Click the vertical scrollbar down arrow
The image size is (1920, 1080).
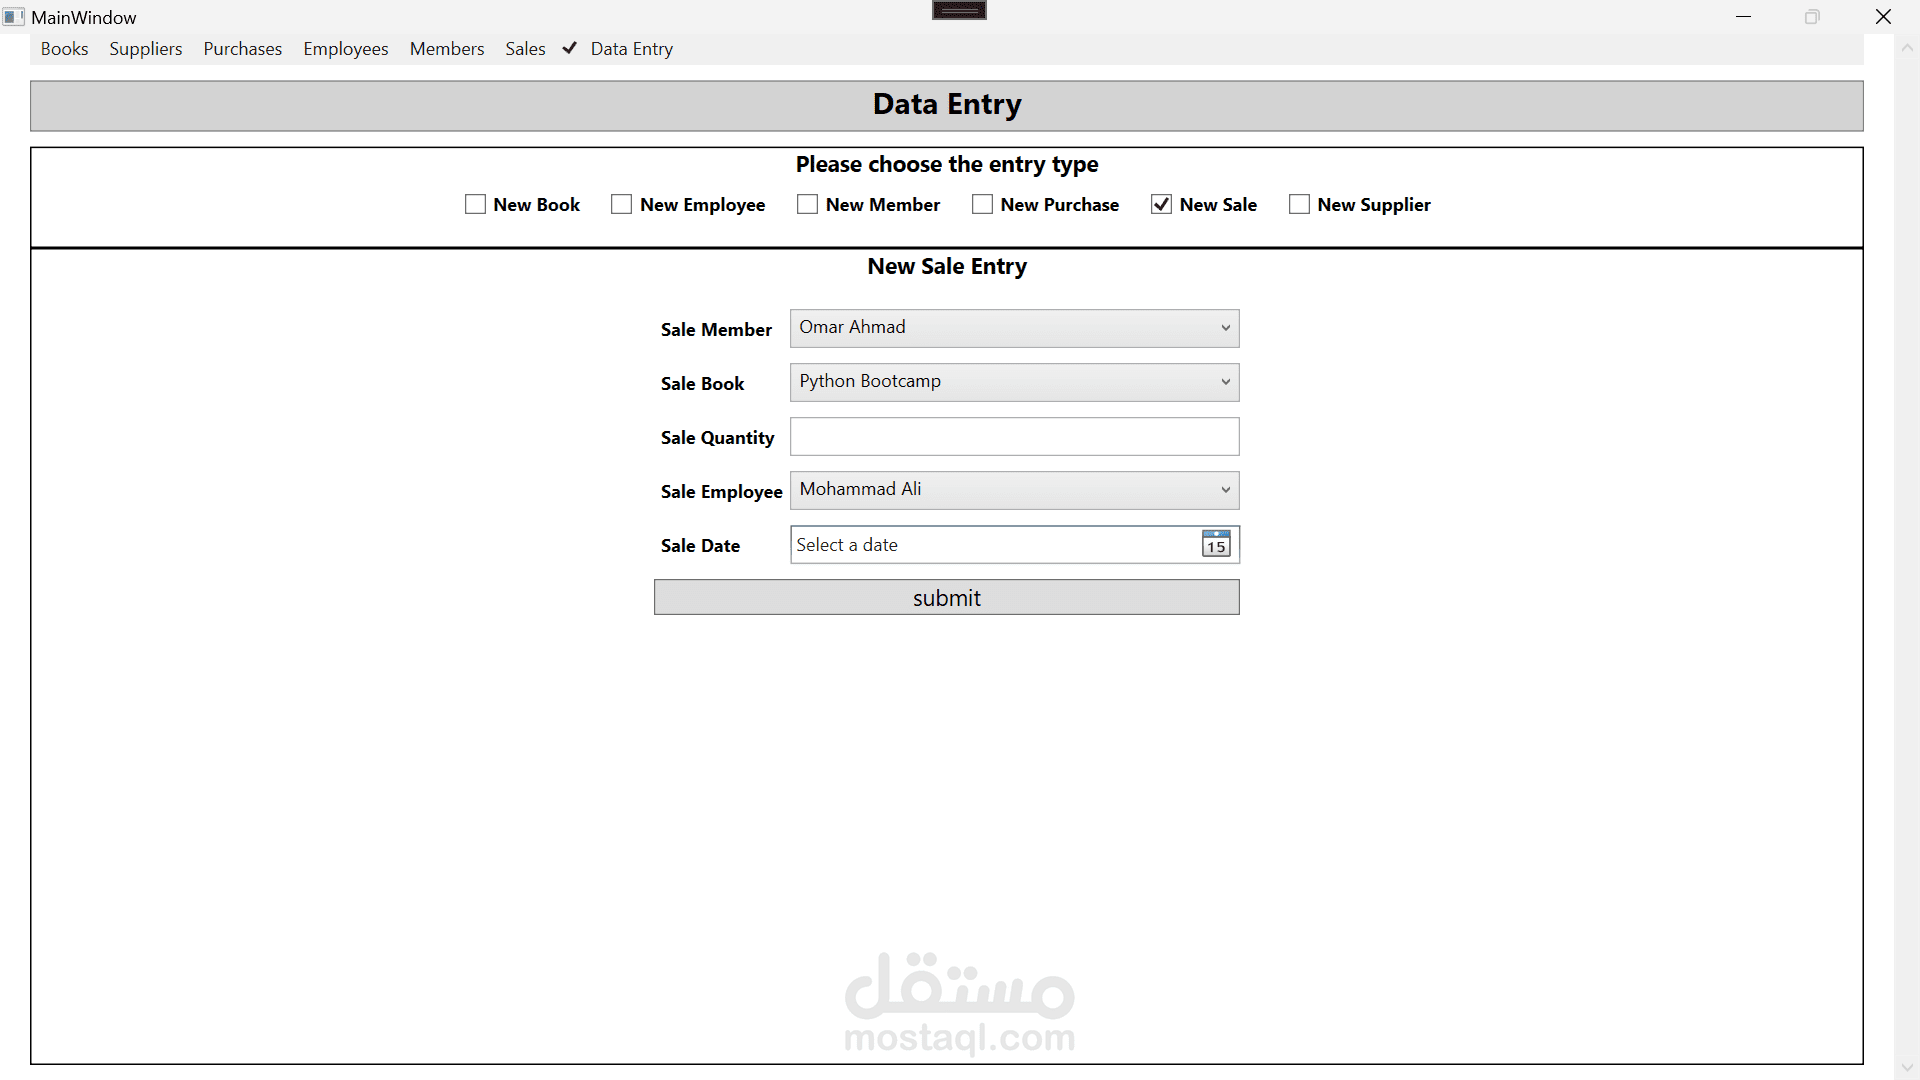coord(1906,1068)
